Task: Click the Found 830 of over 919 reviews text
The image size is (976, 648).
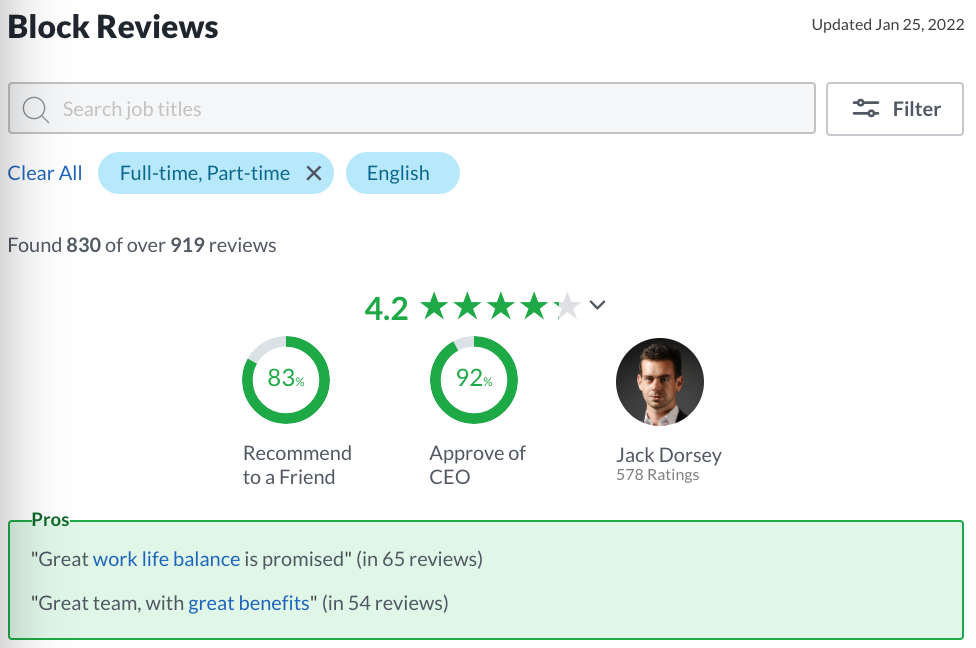Action: pos(142,245)
